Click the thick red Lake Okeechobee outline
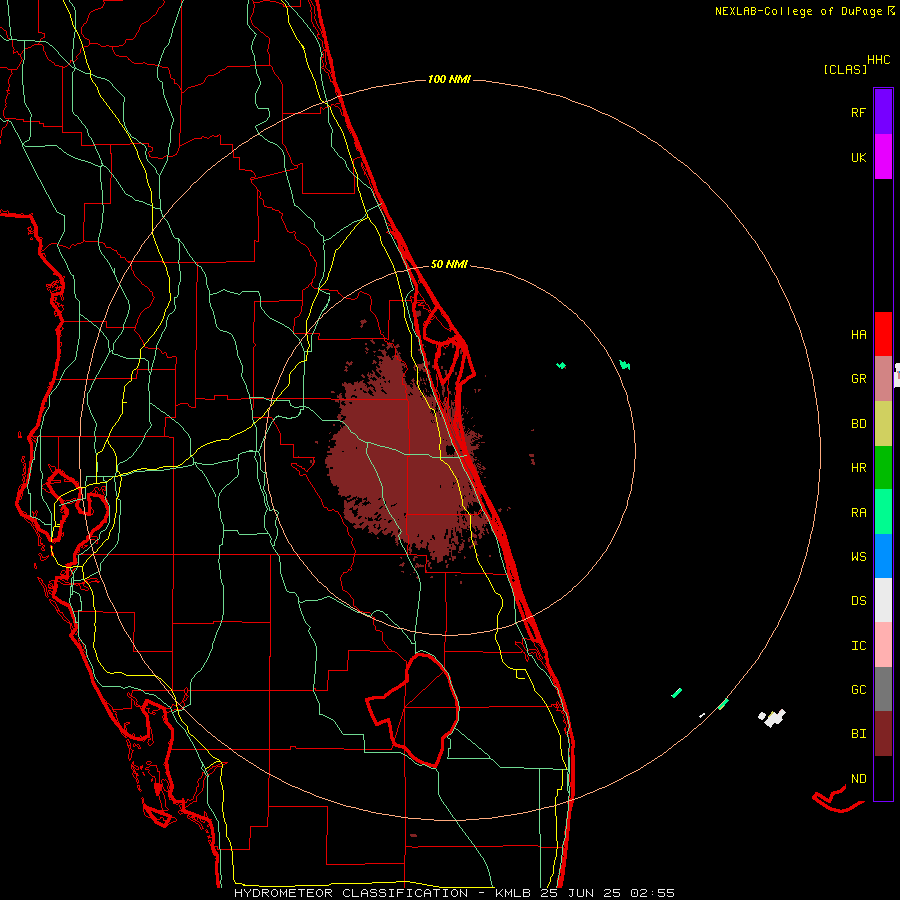900x900 pixels. click(414, 709)
